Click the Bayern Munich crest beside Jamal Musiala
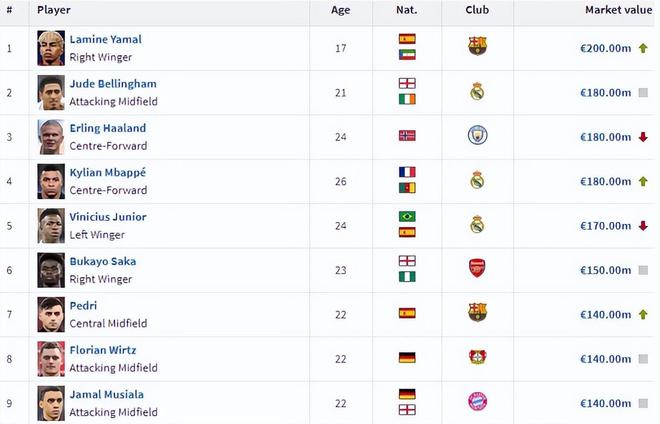The image size is (660, 424). coord(477,401)
